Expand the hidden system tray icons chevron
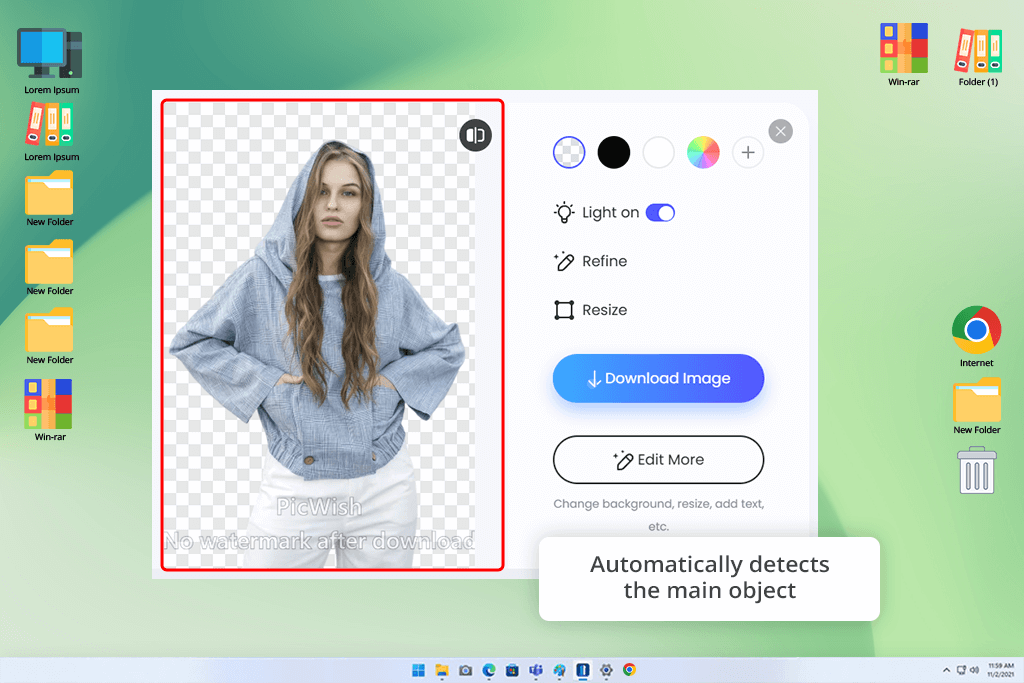The width and height of the screenshot is (1024, 683). click(946, 670)
